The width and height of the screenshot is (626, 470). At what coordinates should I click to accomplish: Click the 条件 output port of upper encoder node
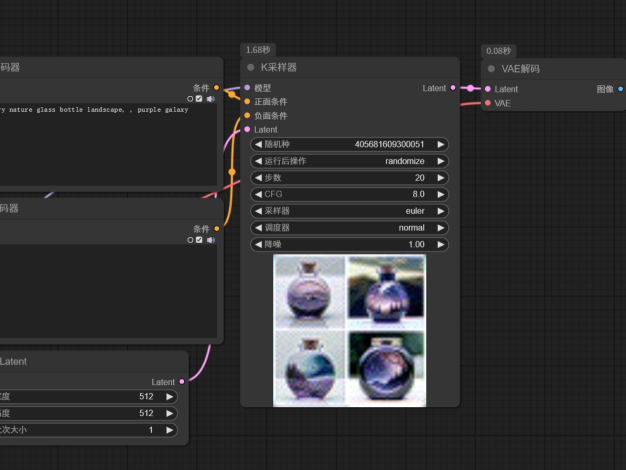216,87
